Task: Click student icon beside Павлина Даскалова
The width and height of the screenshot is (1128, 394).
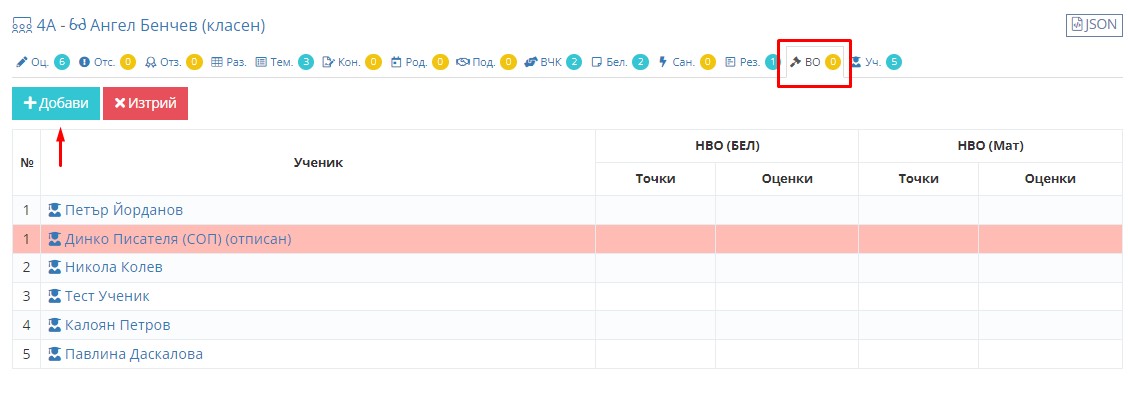Action: [55, 354]
